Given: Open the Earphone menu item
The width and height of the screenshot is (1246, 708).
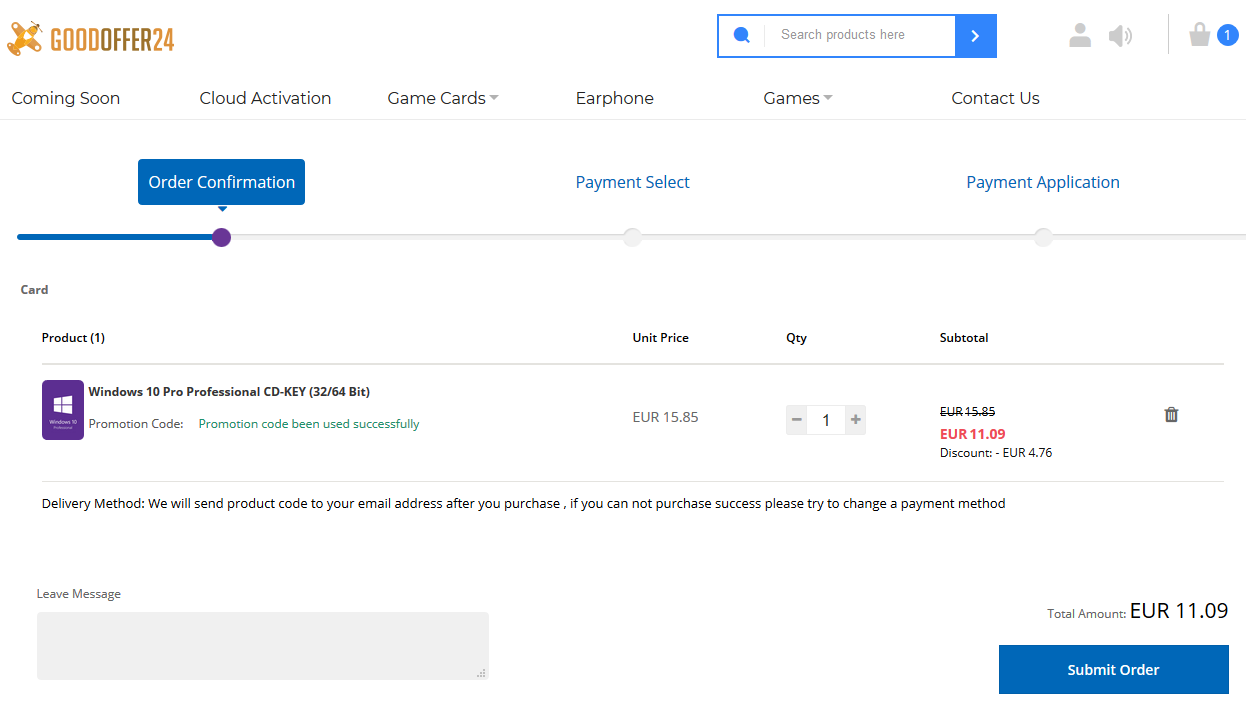Looking at the screenshot, I should (615, 98).
